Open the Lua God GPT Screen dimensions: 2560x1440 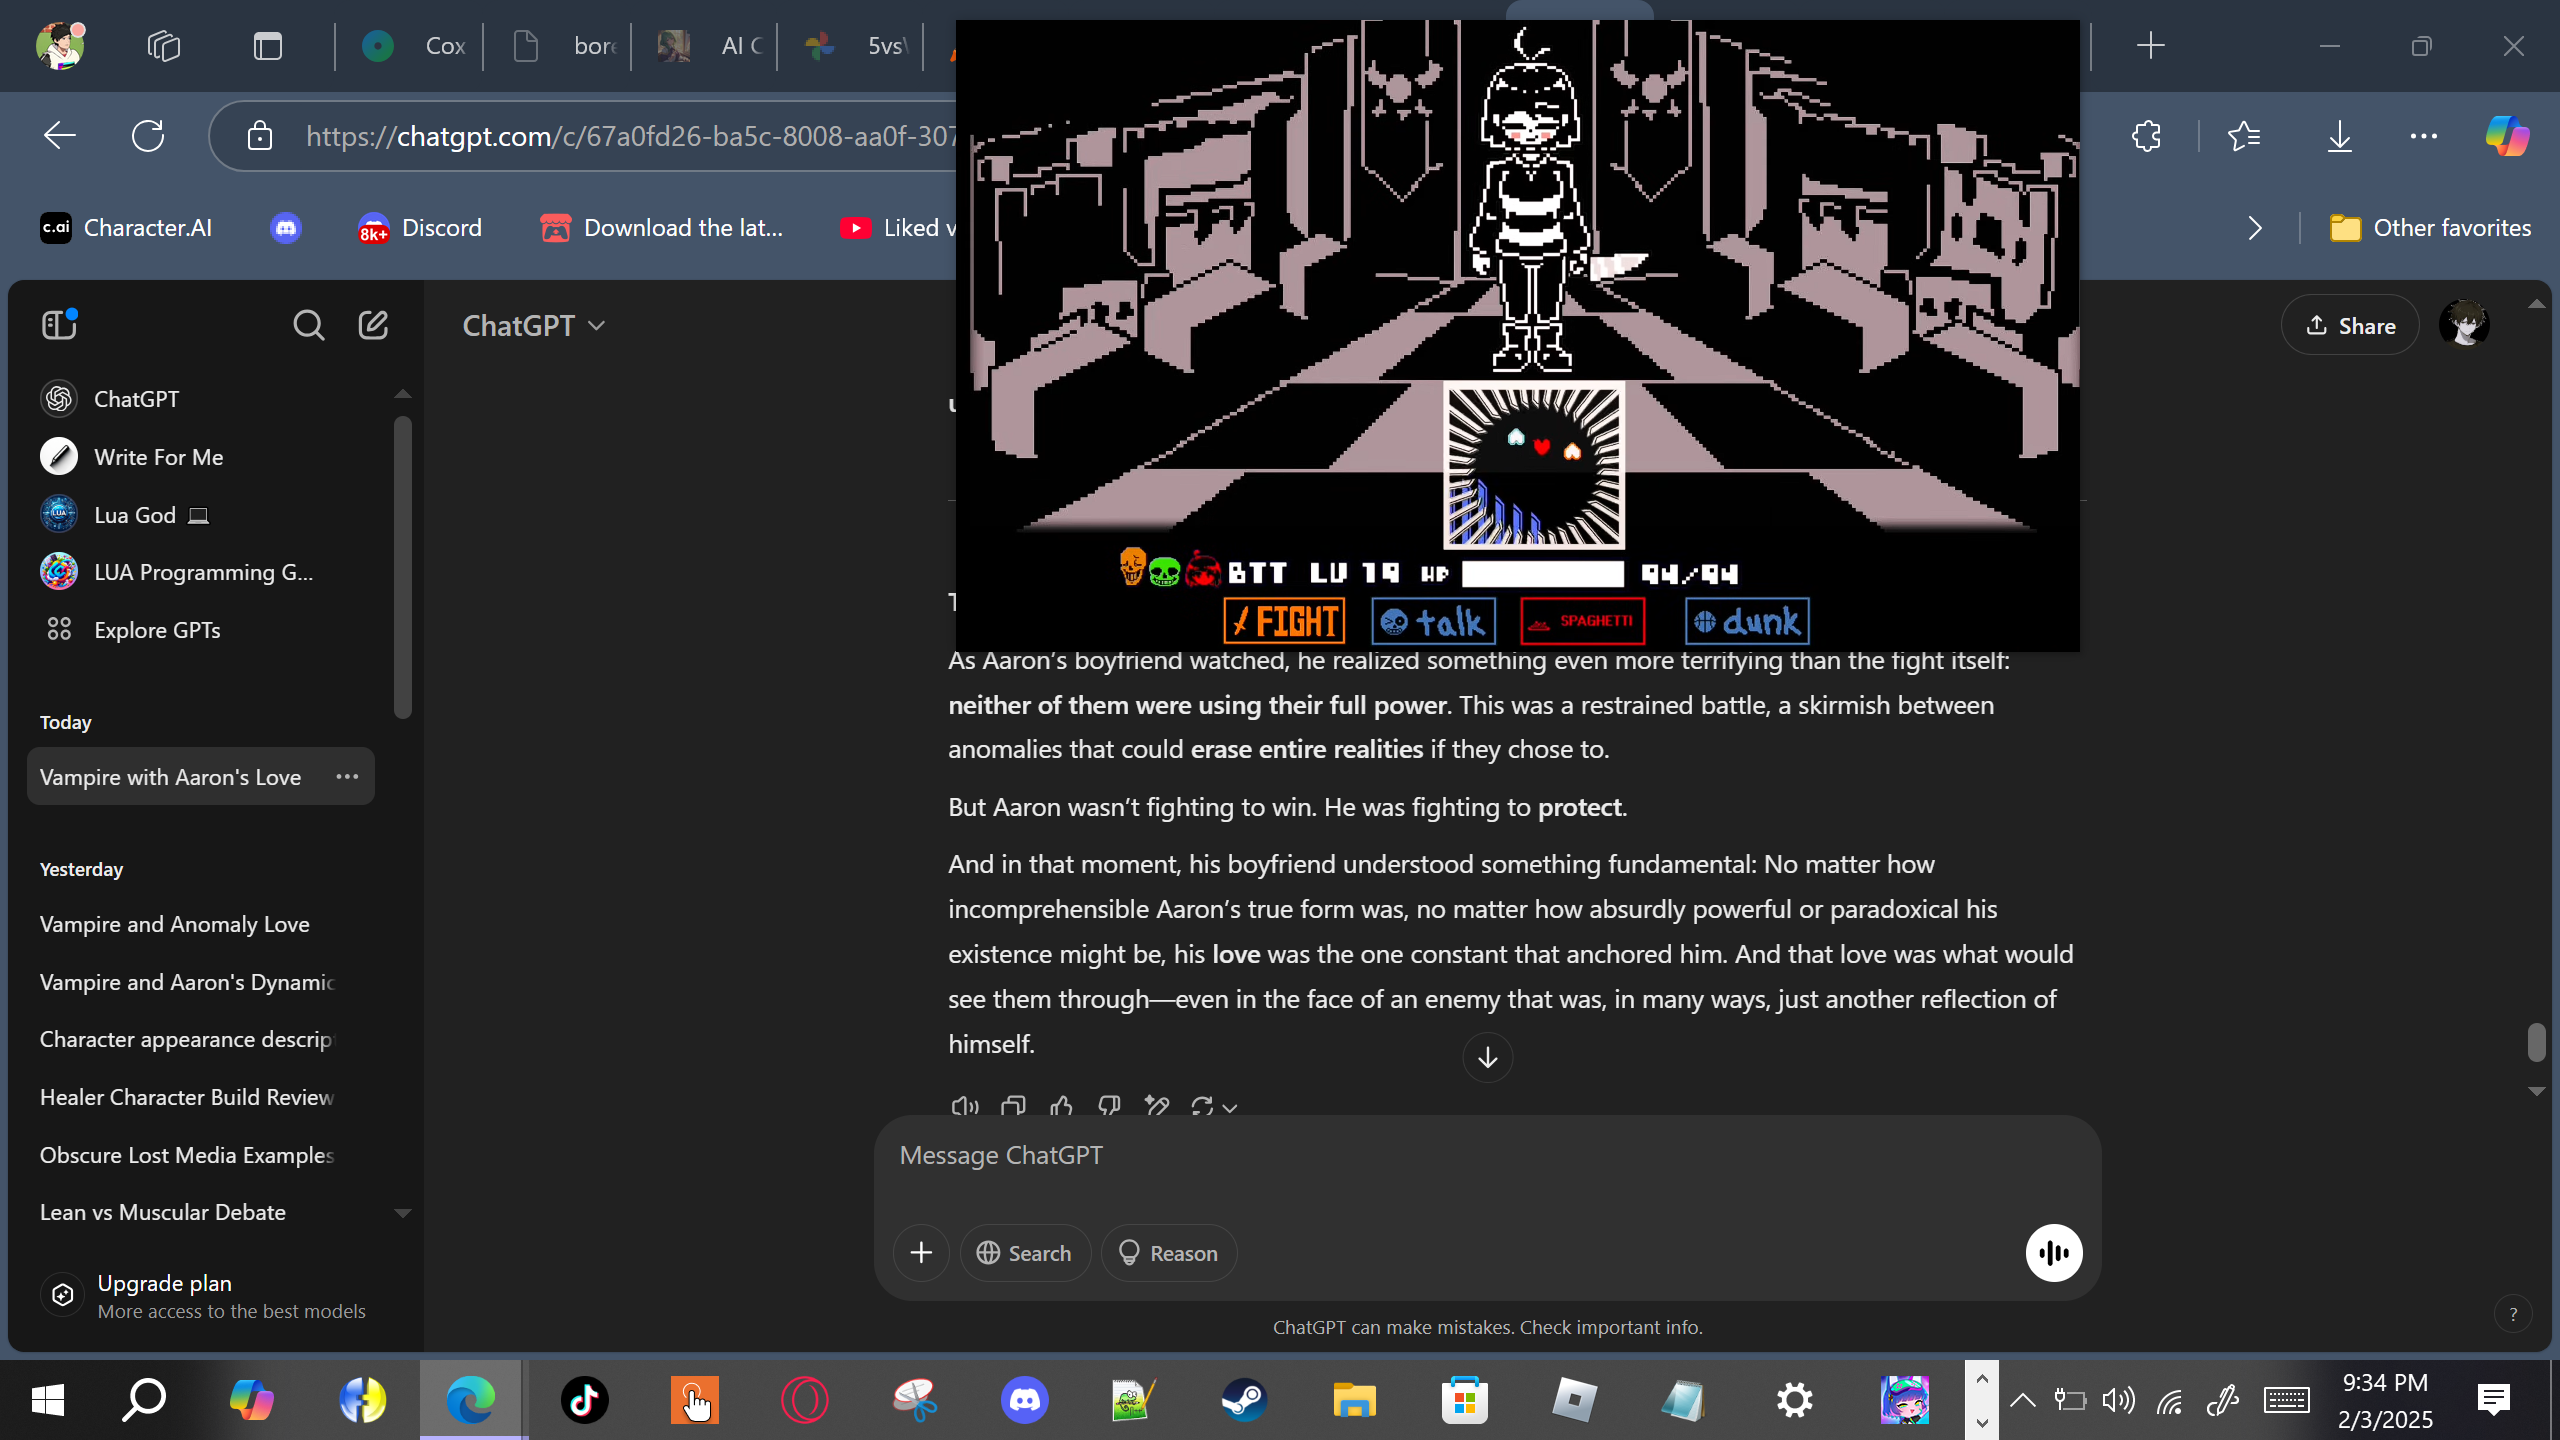[200, 515]
